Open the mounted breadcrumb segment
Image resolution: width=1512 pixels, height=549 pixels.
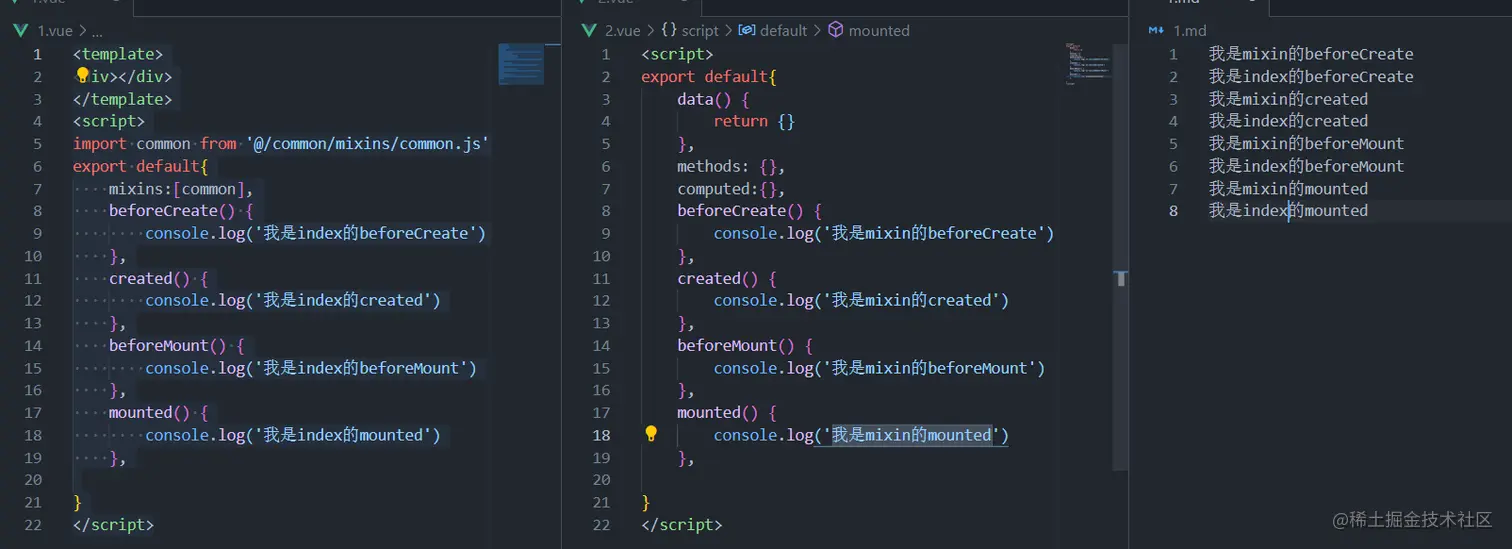coord(869,31)
